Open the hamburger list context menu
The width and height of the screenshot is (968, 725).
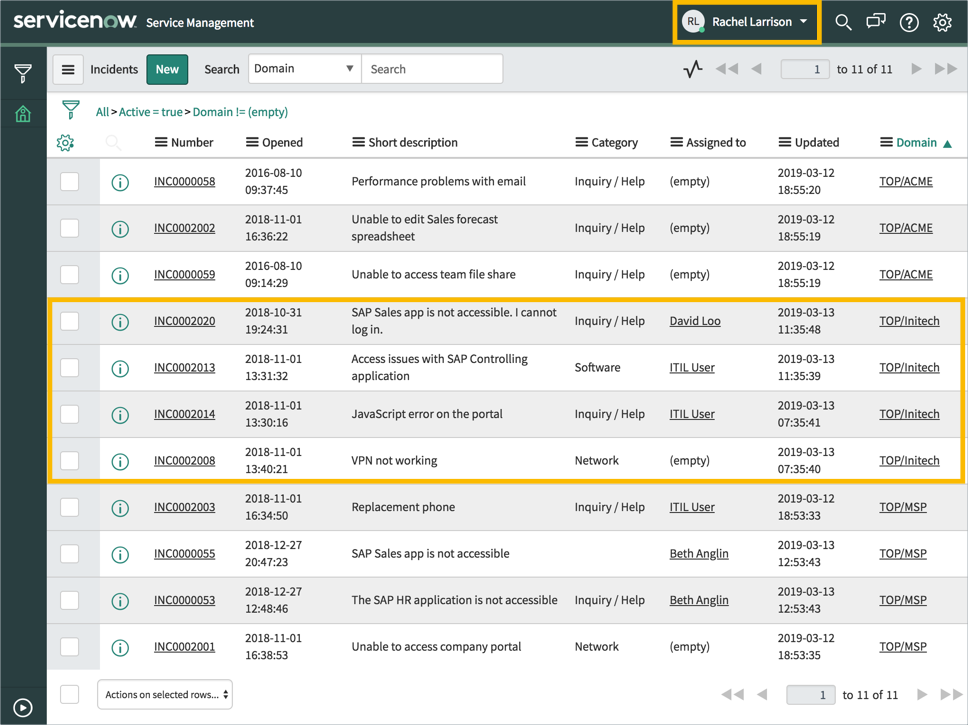click(68, 69)
